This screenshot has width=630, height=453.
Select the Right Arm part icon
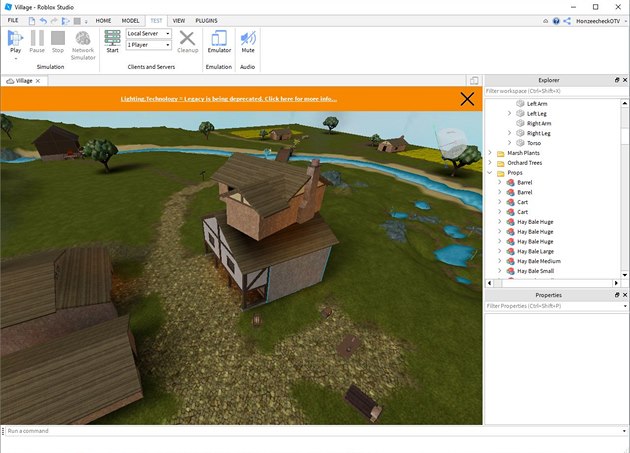(x=520, y=123)
